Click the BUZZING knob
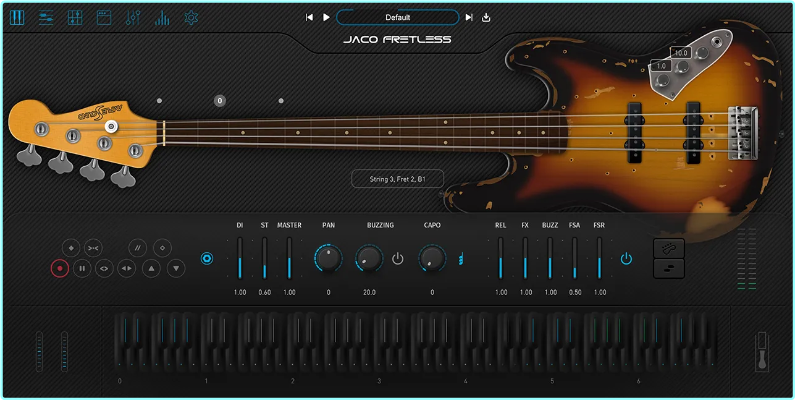This screenshot has width=795, height=400. click(x=369, y=258)
